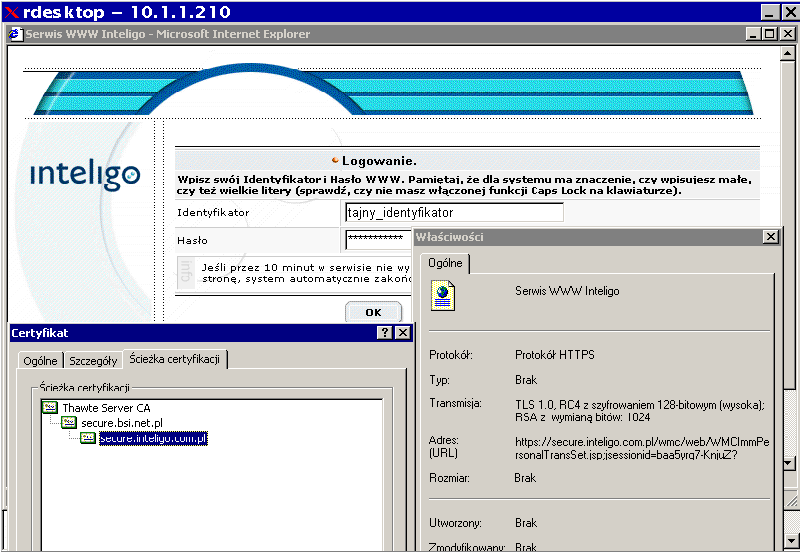This screenshot has height=552, width=800.
Task: Maximize the Internet Explorer window
Action: pyautogui.click(x=770, y=34)
